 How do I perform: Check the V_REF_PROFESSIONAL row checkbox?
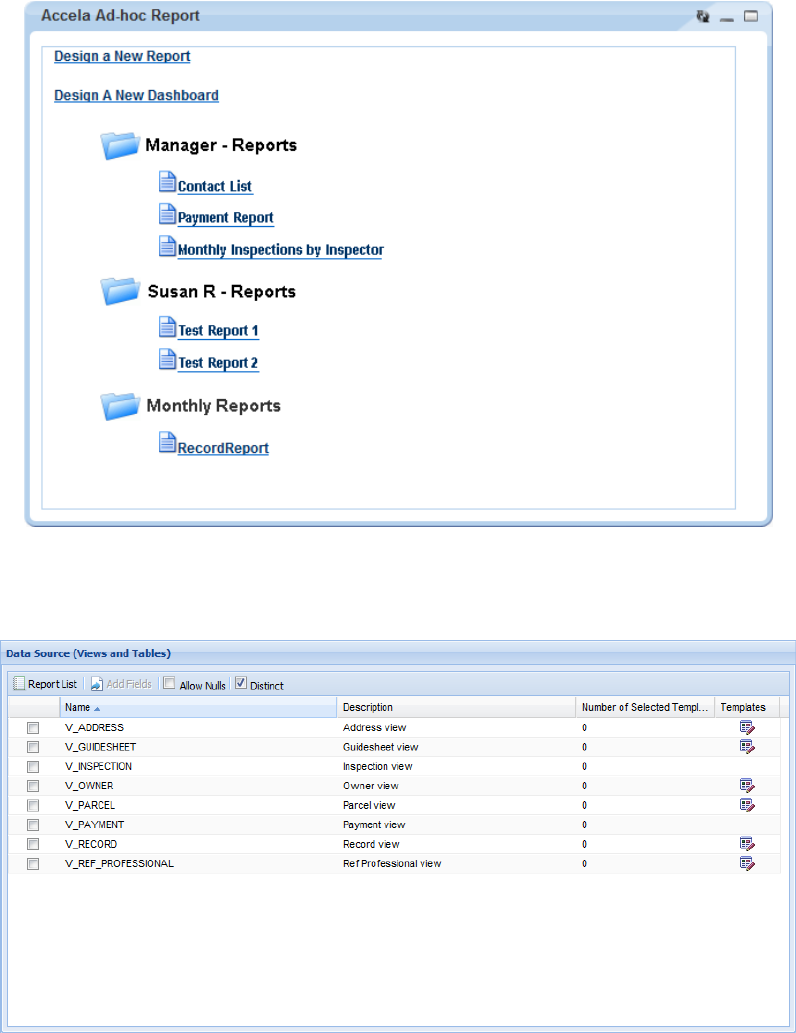33,864
